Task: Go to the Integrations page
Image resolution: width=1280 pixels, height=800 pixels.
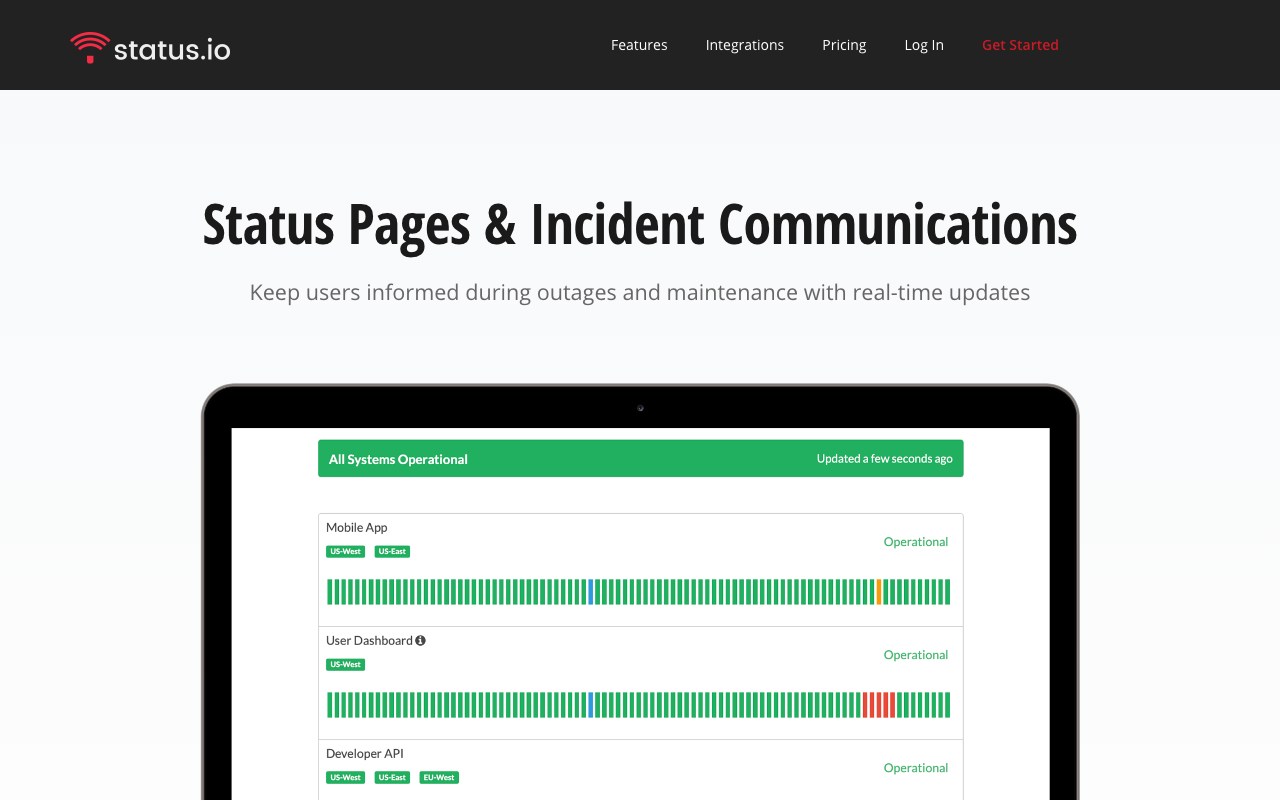Action: click(745, 45)
